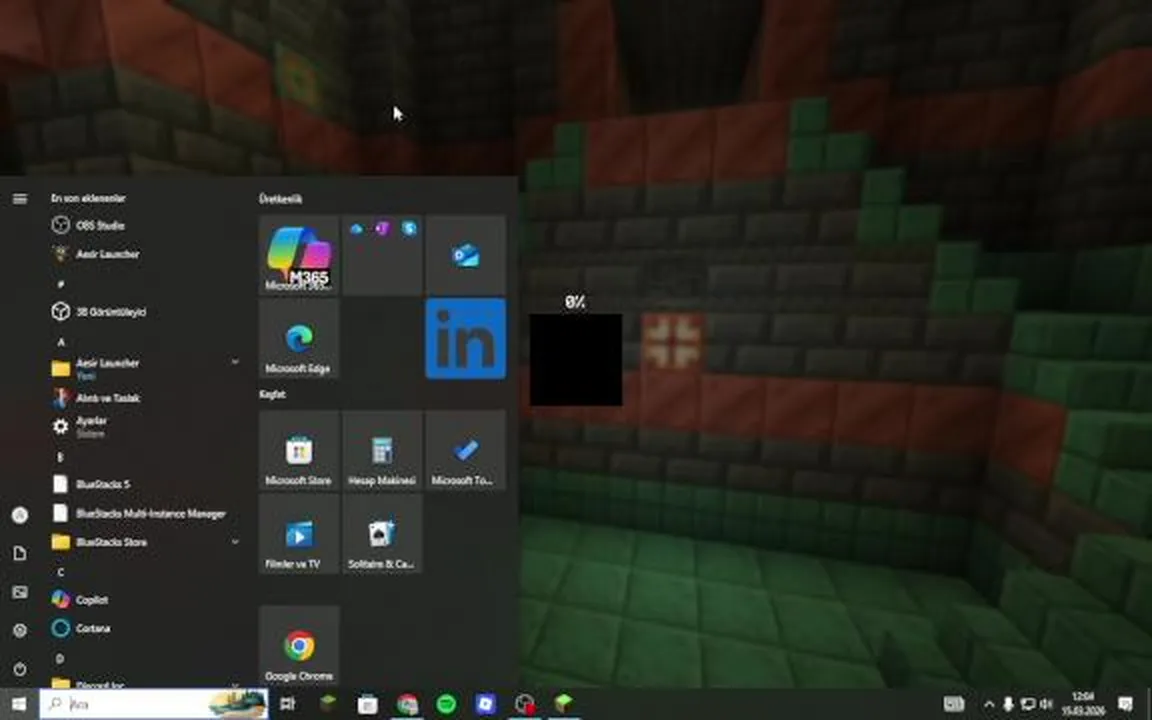1152x720 pixels.
Task: Select the Keşfet tile group header
Action: (272, 395)
